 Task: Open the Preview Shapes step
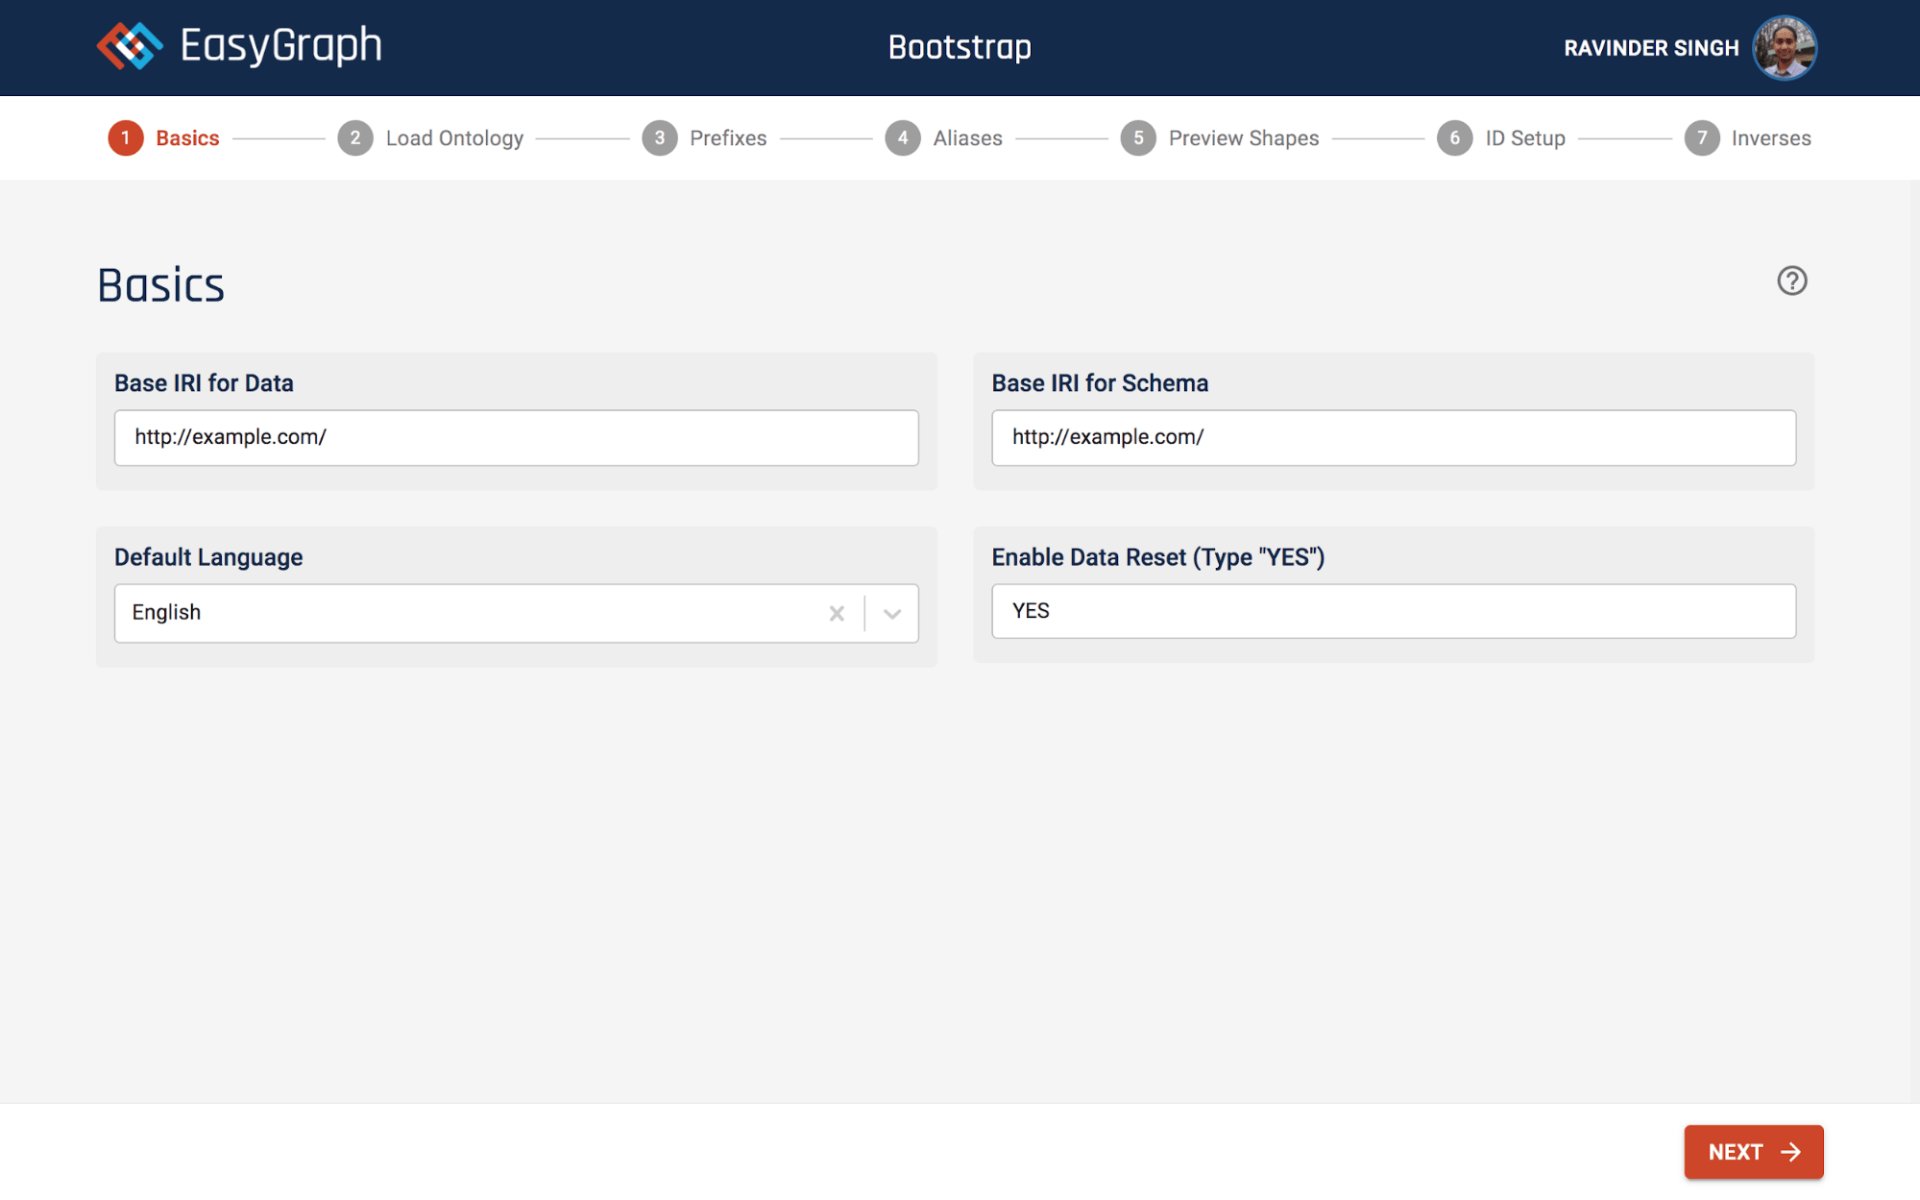pyautogui.click(x=1243, y=138)
